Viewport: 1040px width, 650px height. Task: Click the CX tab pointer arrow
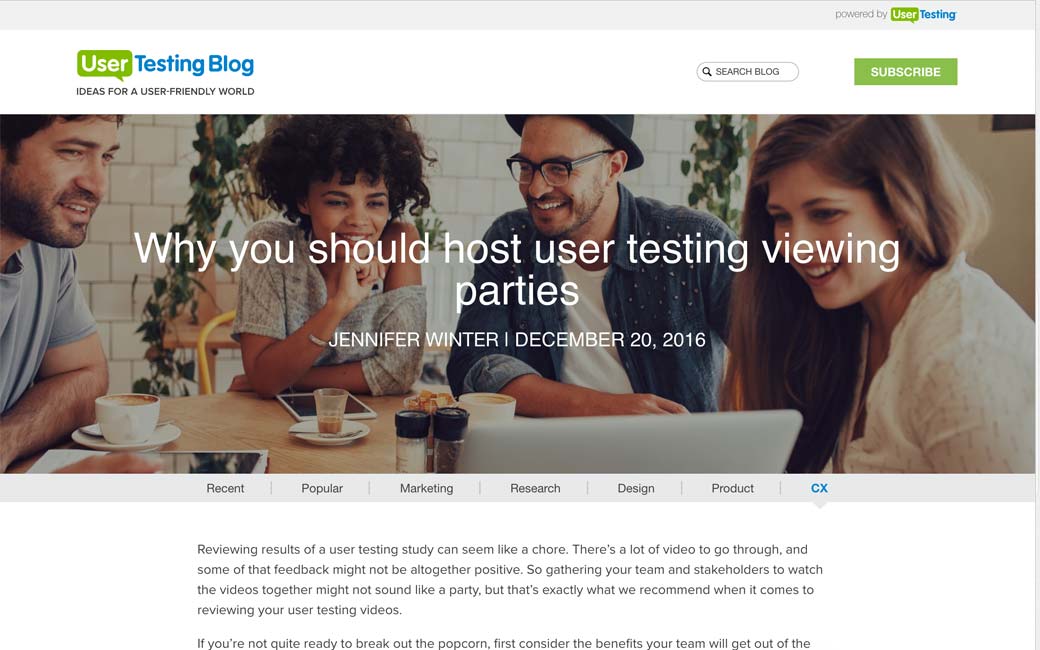click(x=820, y=505)
